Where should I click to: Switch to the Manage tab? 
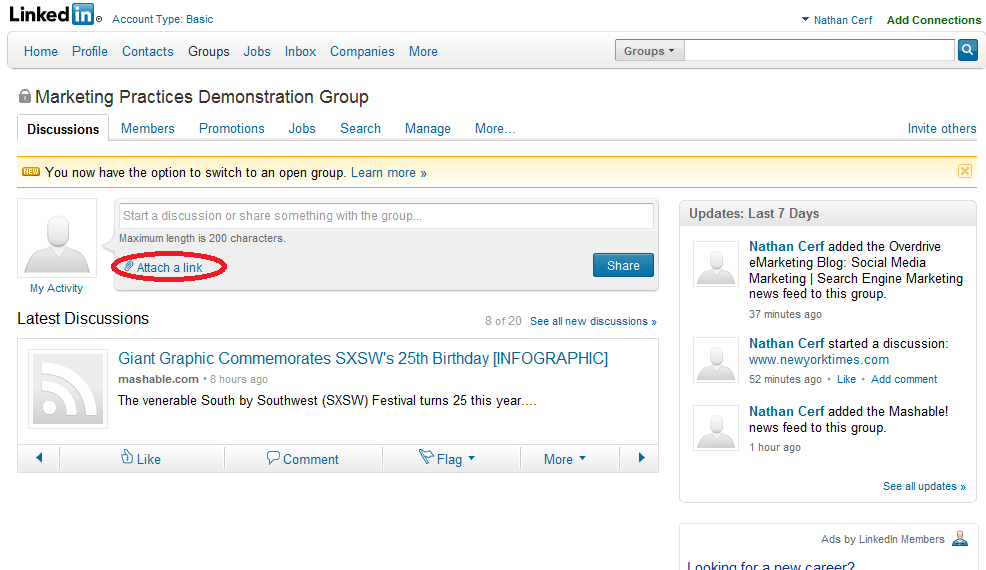pyautogui.click(x=428, y=128)
